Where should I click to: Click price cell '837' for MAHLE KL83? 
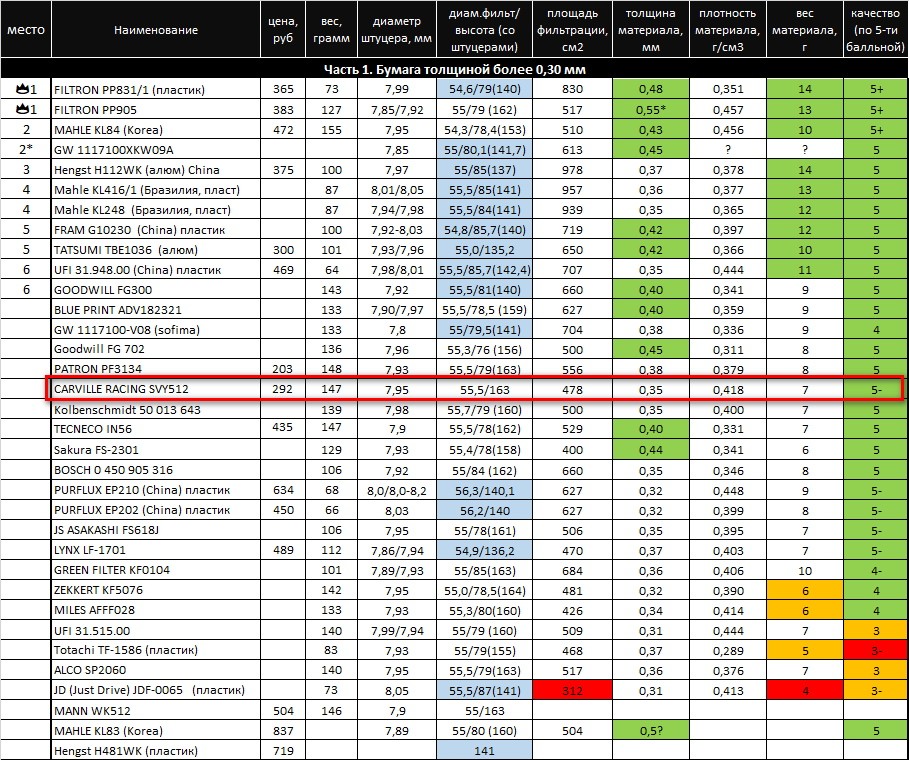(x=283, y=730)
